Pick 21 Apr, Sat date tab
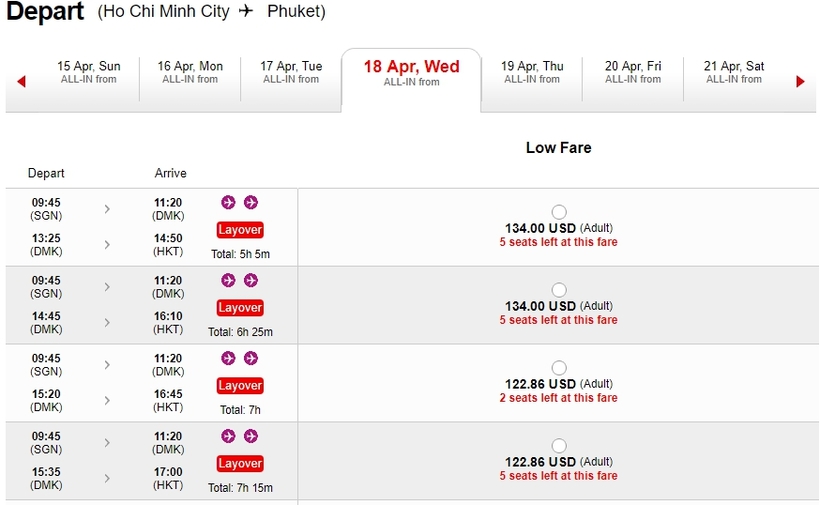 [733, 72]
